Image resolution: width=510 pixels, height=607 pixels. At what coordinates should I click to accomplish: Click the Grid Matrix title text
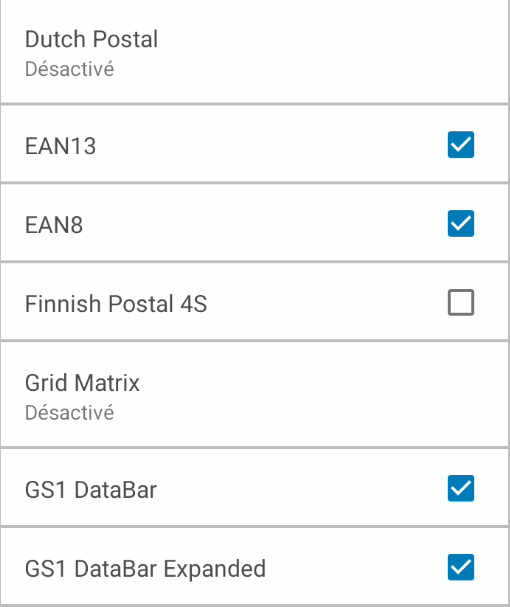[82, 383]
